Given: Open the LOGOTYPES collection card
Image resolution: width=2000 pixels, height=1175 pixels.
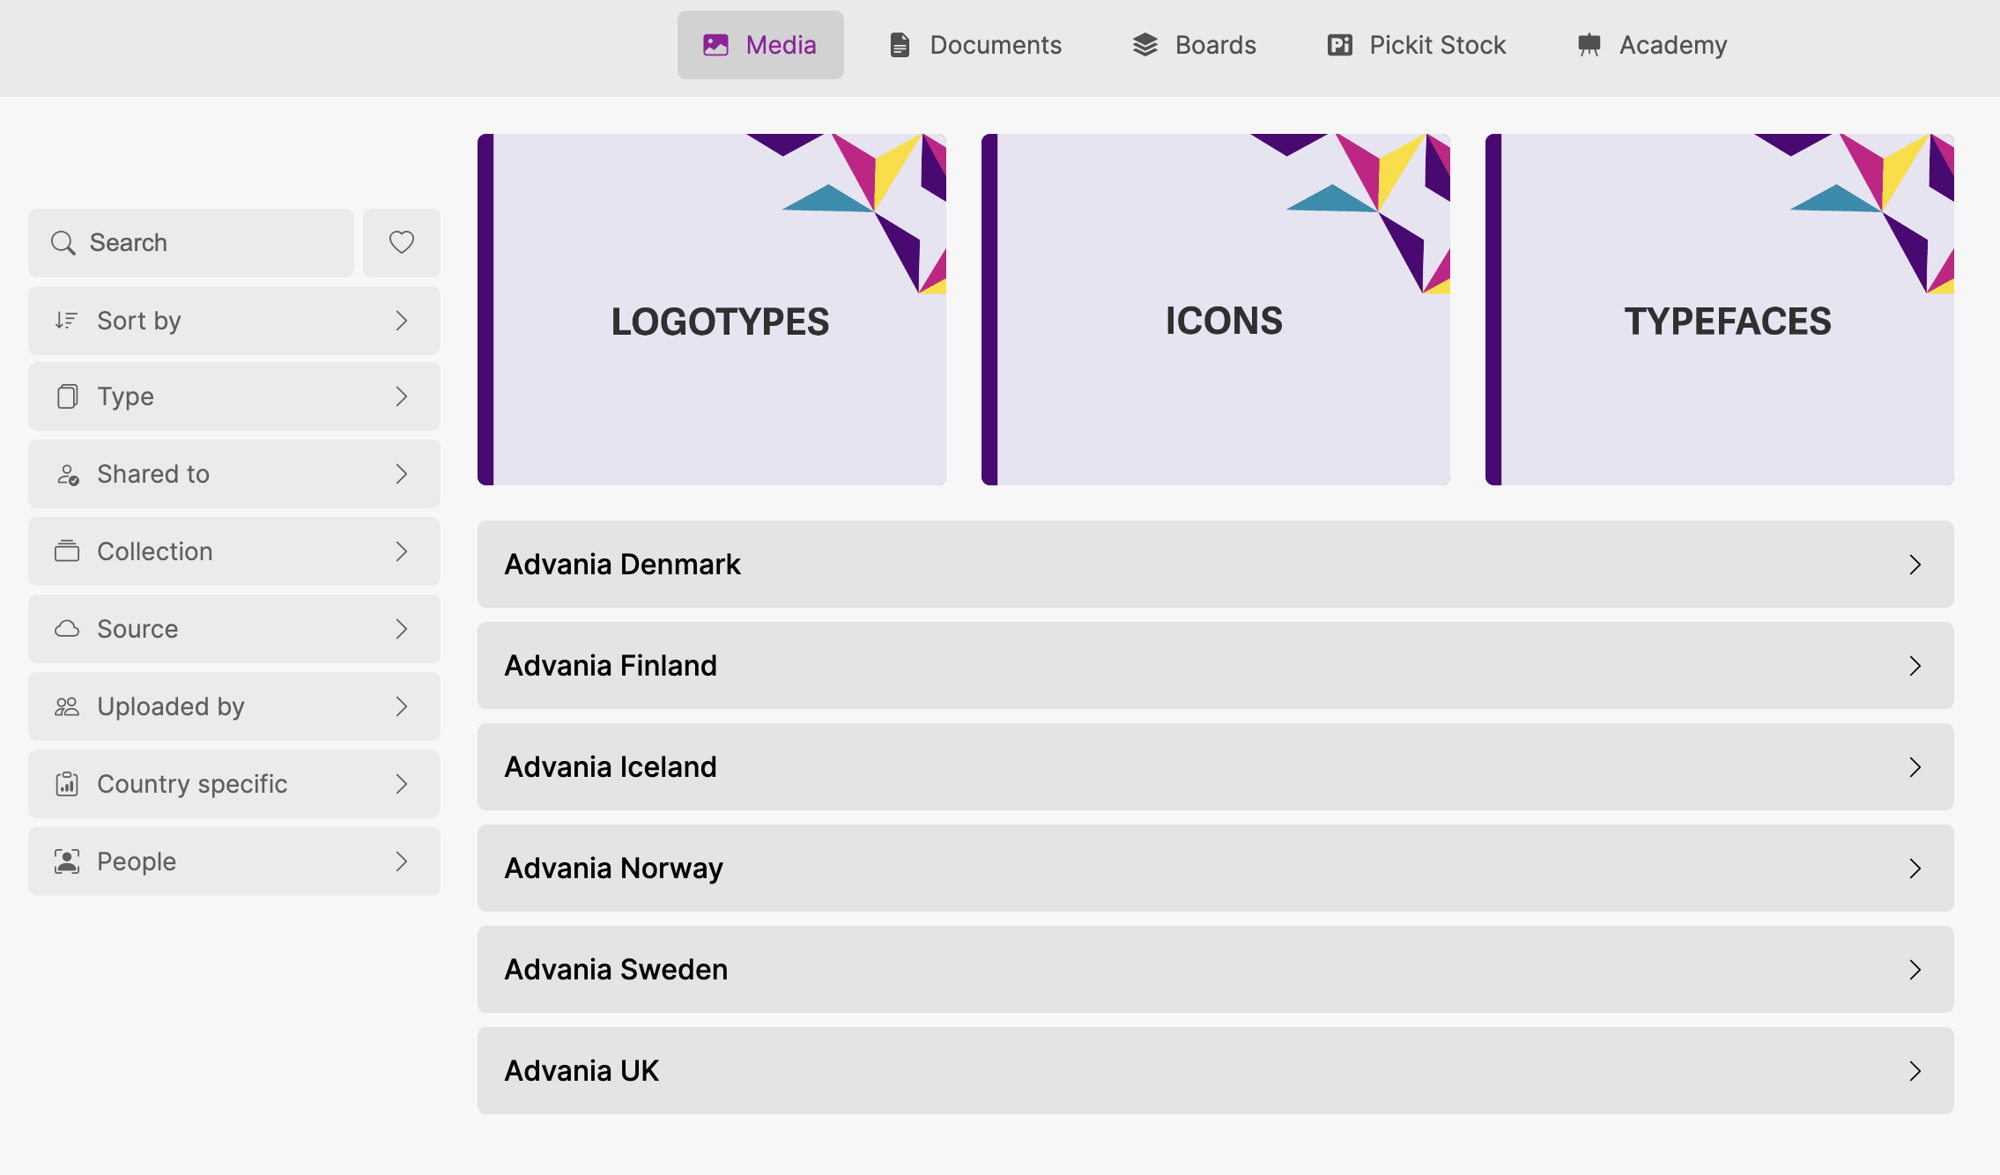Looking at the screenshot, I should [x=712, y=310].
